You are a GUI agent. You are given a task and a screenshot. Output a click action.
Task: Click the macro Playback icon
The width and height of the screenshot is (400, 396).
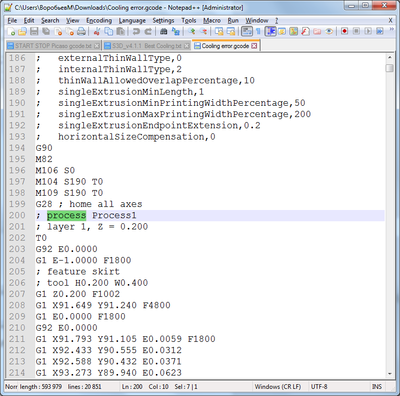click(x=368, y=32)
